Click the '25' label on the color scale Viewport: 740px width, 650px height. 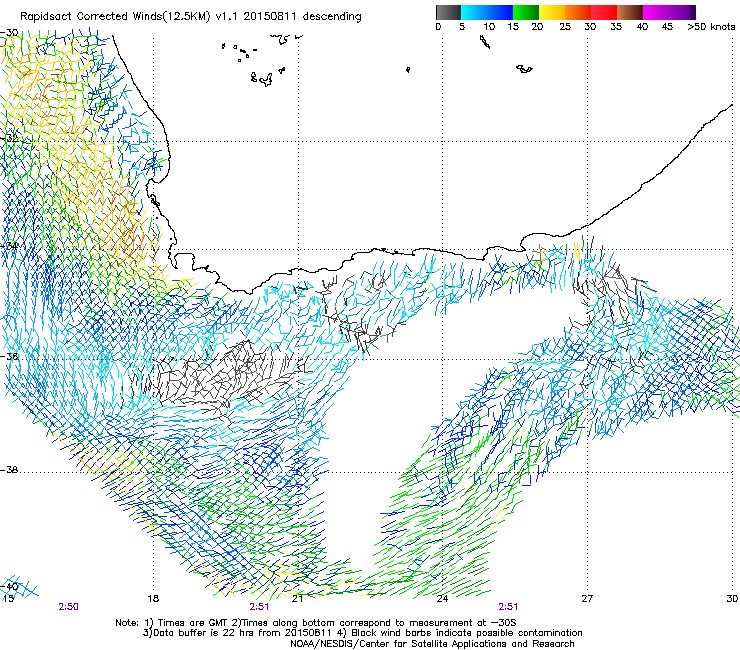565,27
